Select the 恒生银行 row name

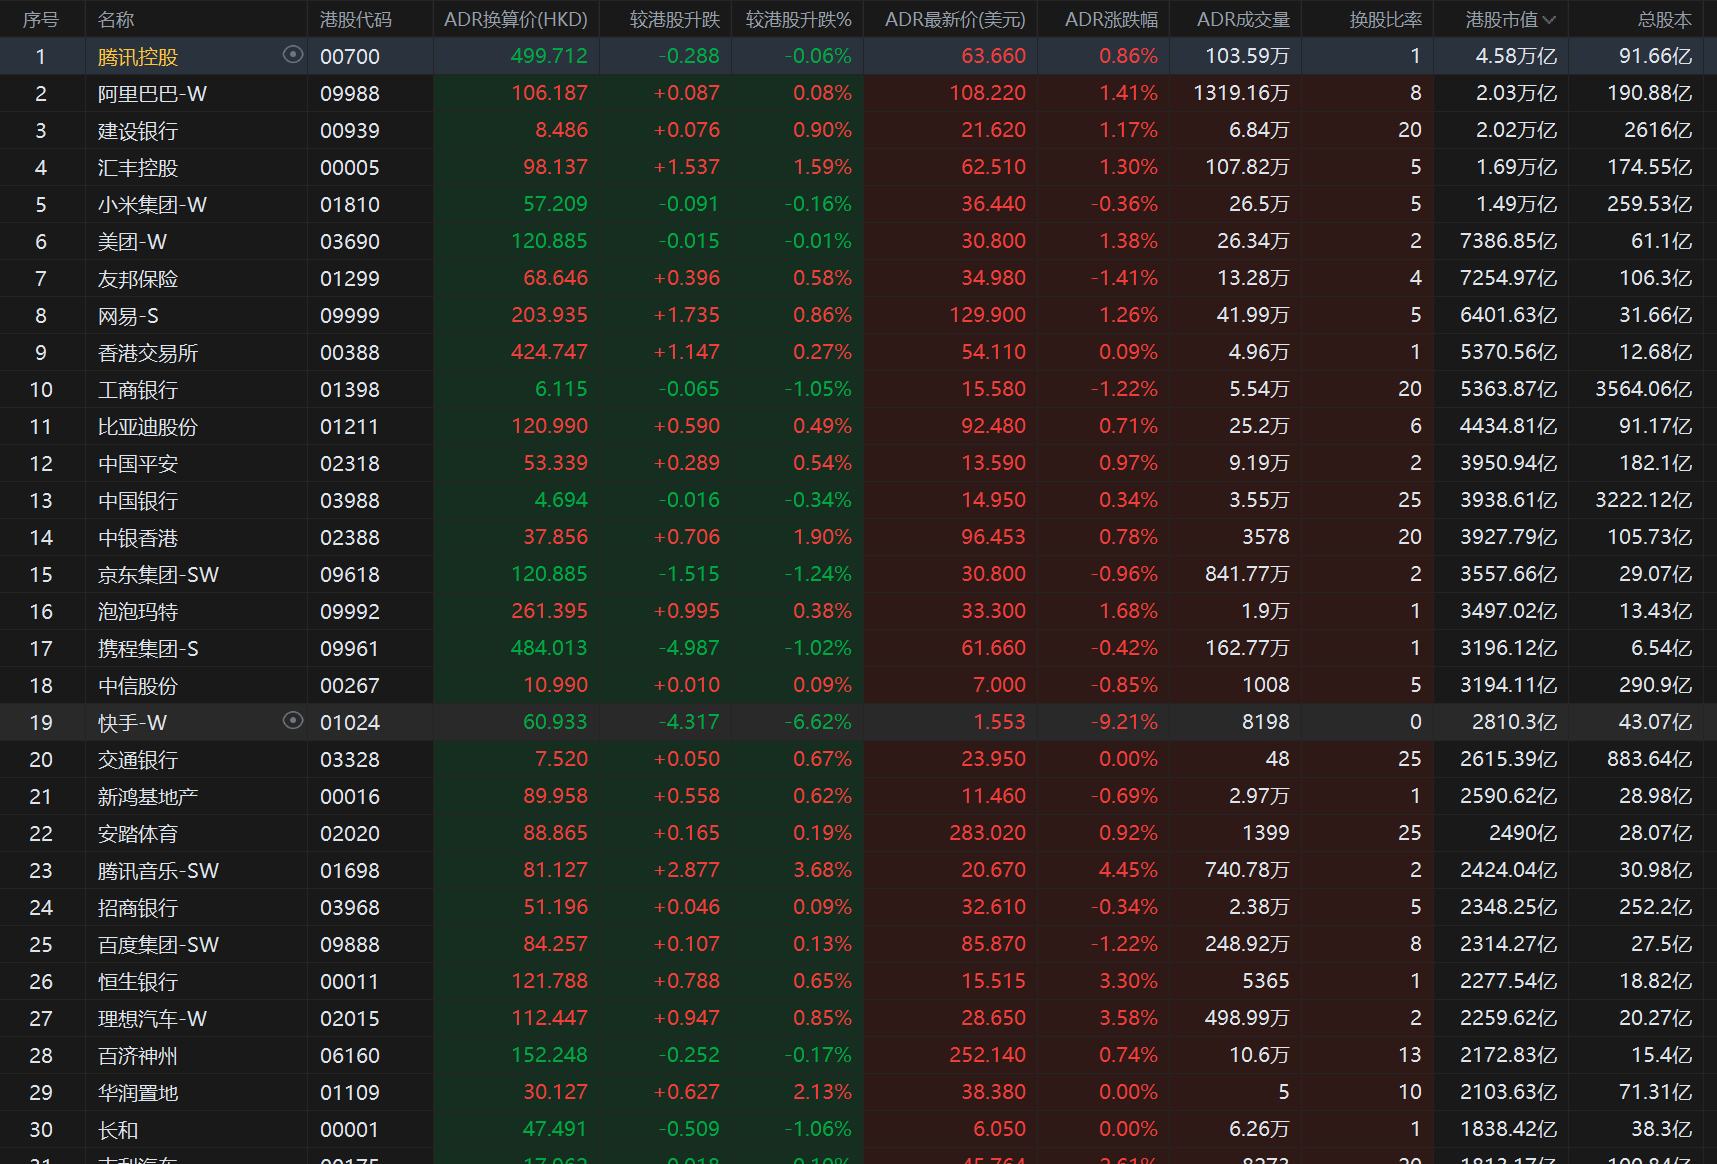[138, 982]
